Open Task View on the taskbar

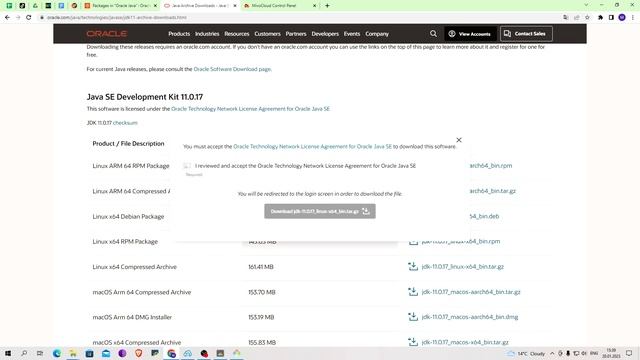pyautogui.click(x=40, y=353)
